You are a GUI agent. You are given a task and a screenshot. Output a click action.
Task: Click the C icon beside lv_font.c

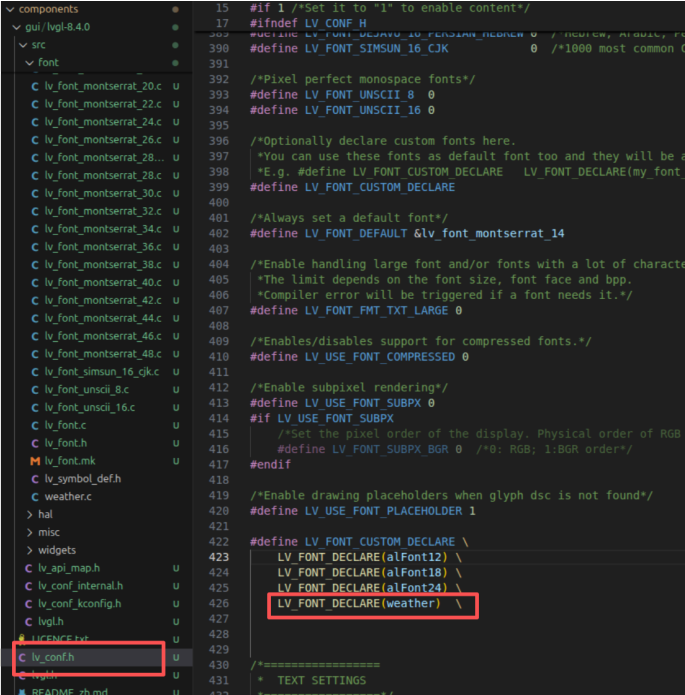click(35, 426)
